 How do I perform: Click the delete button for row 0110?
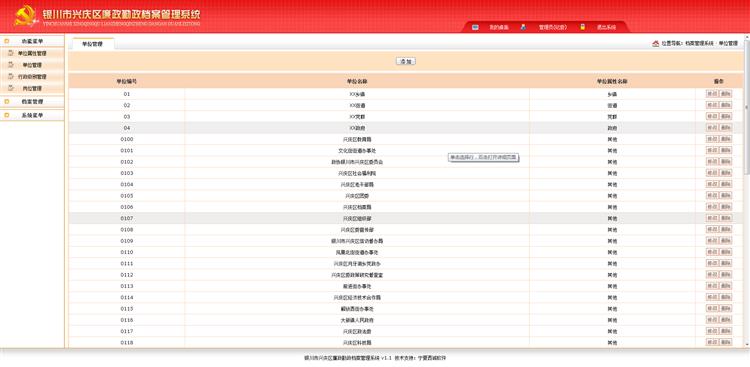click(x=726, y=252)
